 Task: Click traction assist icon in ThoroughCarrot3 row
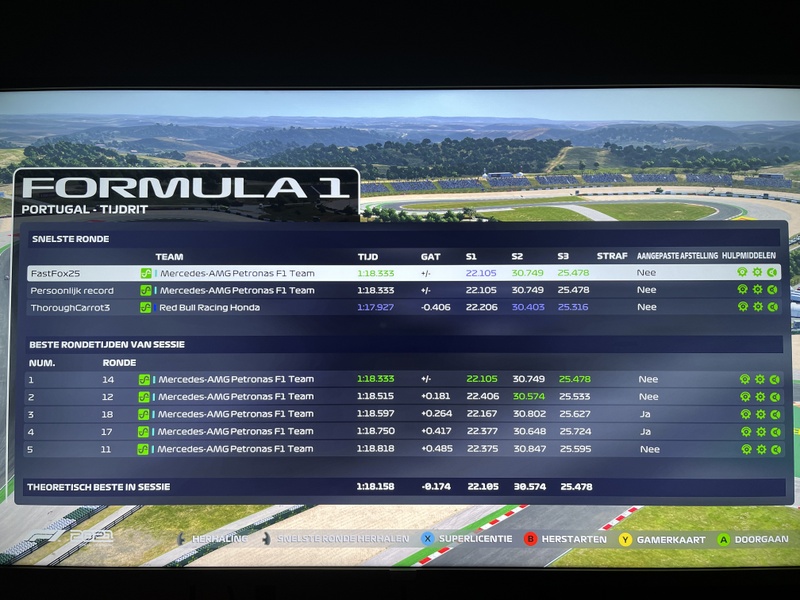point(743,307)
